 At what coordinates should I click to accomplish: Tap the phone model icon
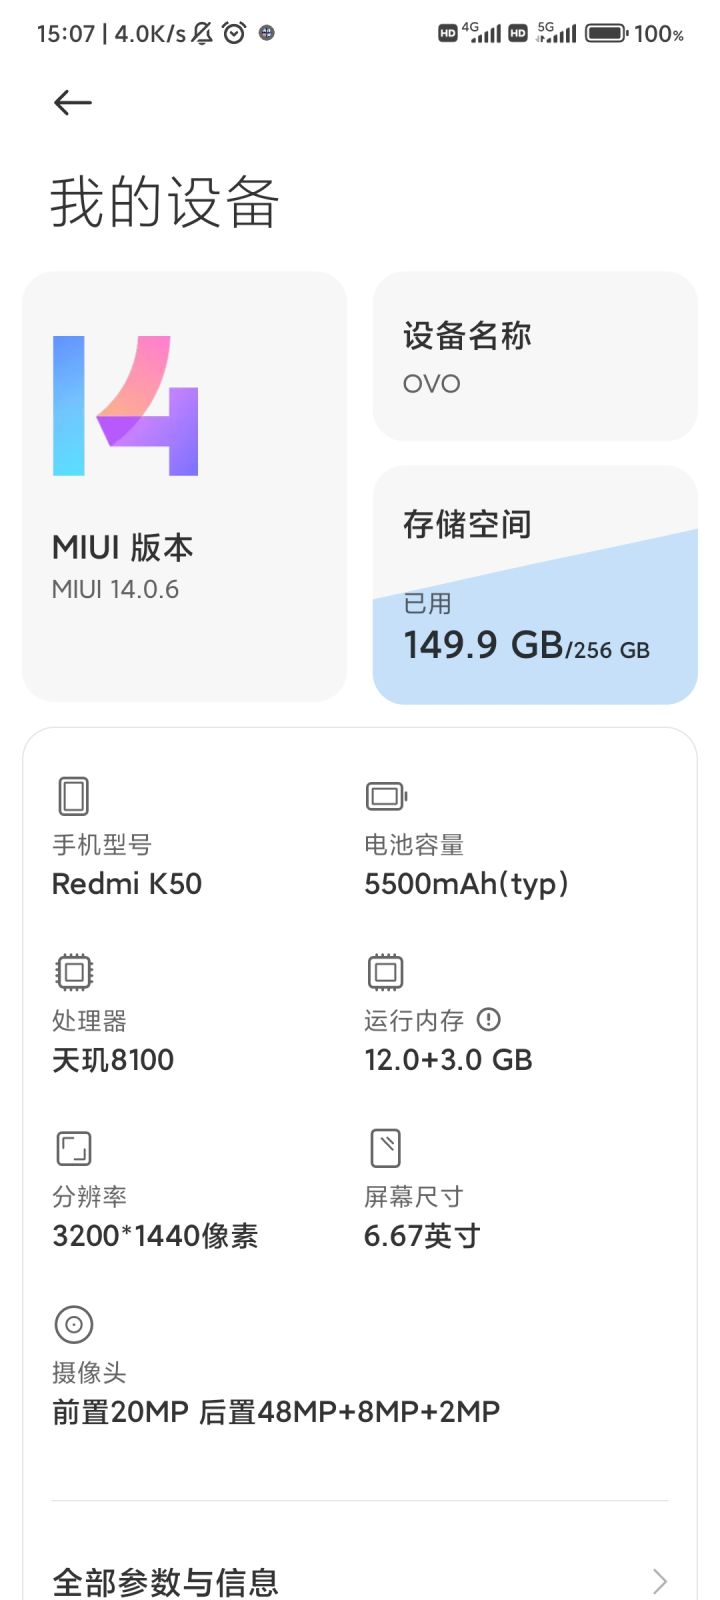pos(74,797)
